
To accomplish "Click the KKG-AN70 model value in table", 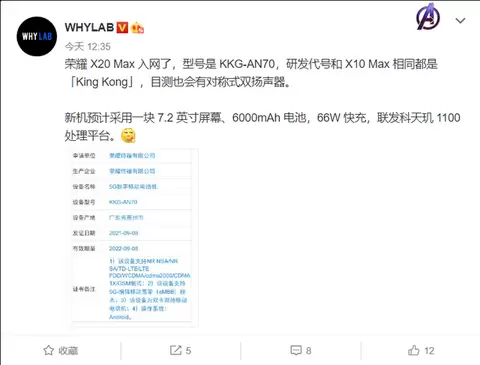I will coord(123,202).
